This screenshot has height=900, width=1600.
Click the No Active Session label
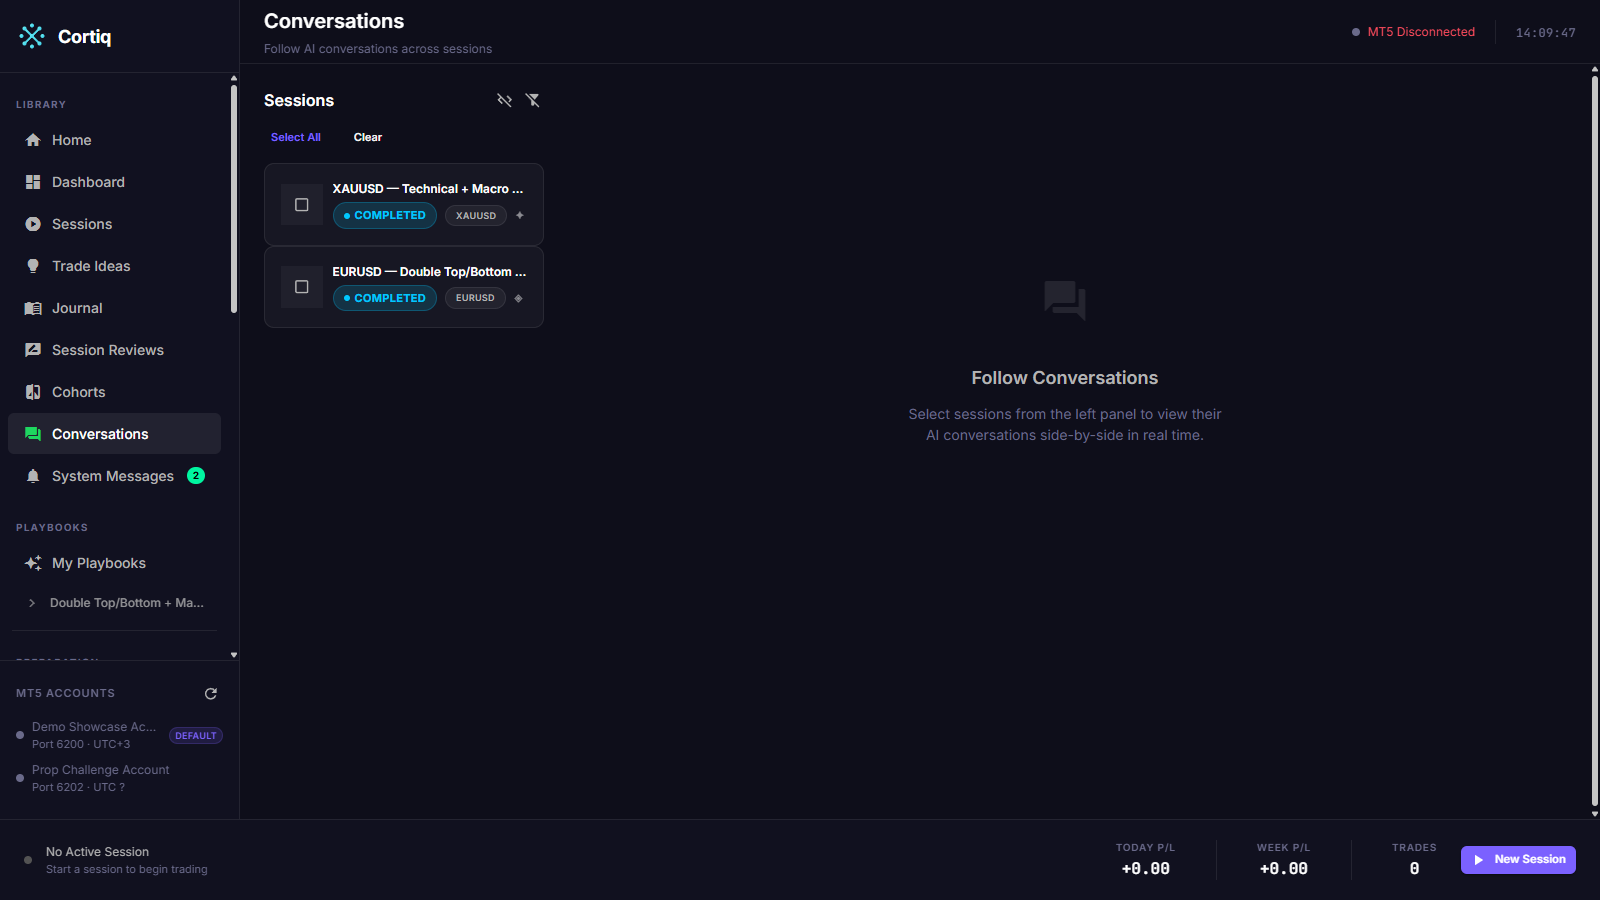[97, 852]
